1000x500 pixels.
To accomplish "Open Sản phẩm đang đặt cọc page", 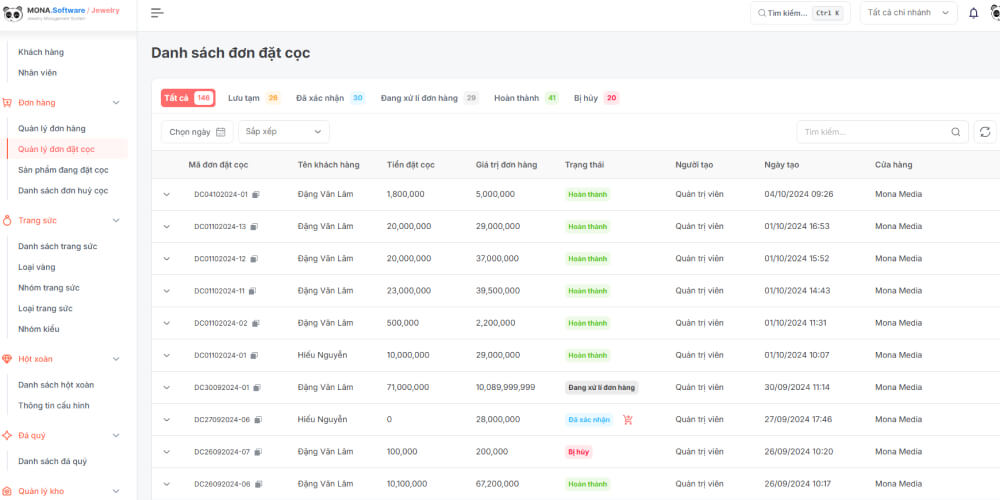I will (63, 170).
